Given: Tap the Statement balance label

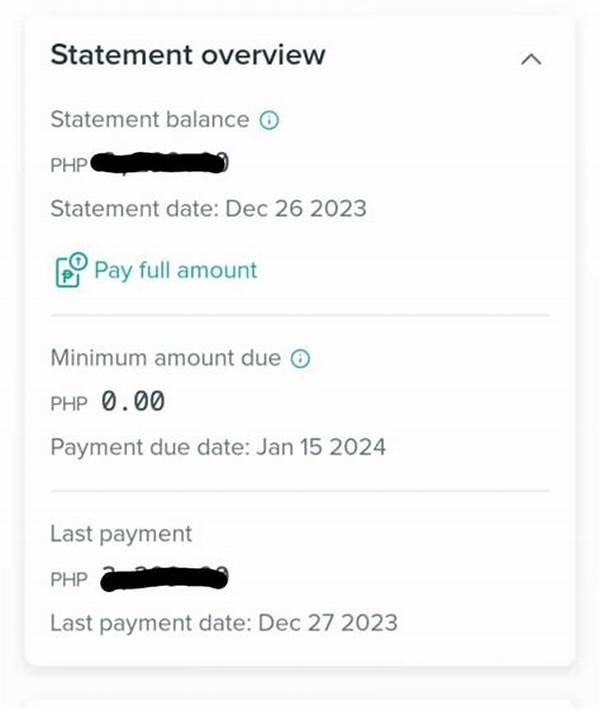Looking at the screenshot, I should (149, 120).
